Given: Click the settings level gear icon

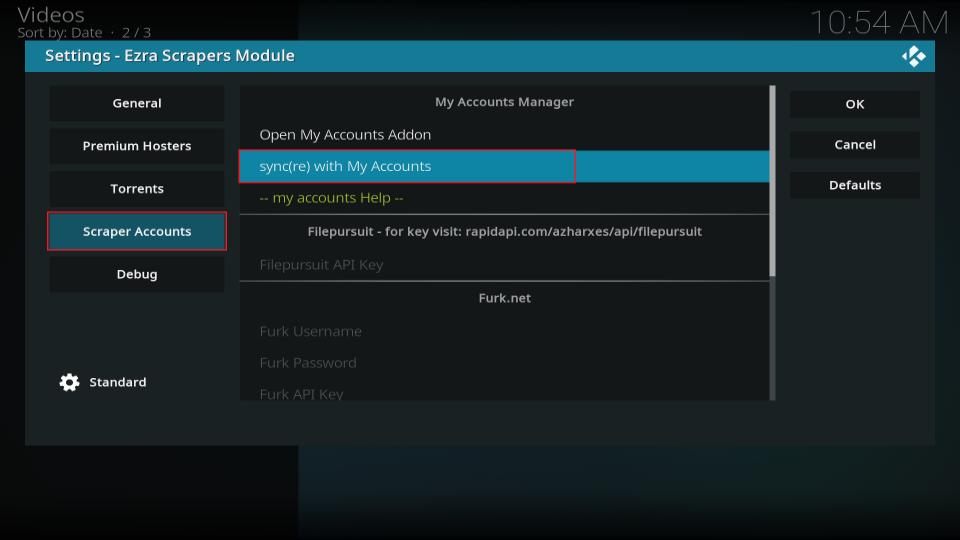Looking at the screenshot, I should [69, 382].
